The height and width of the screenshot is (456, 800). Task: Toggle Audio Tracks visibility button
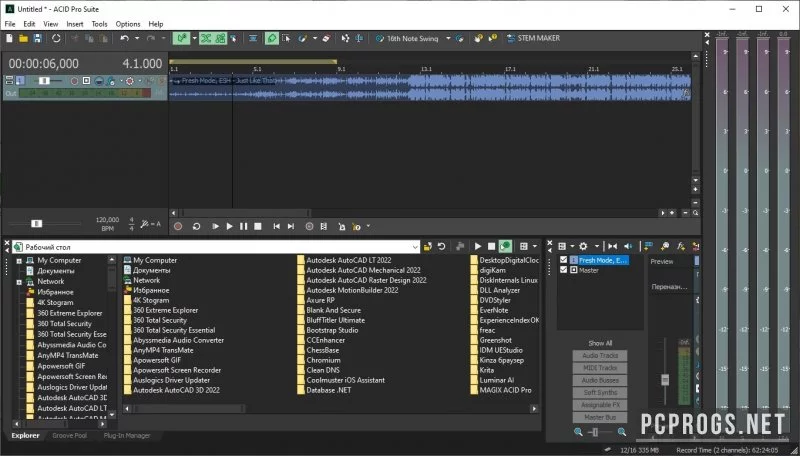click(x=600, y=356)
